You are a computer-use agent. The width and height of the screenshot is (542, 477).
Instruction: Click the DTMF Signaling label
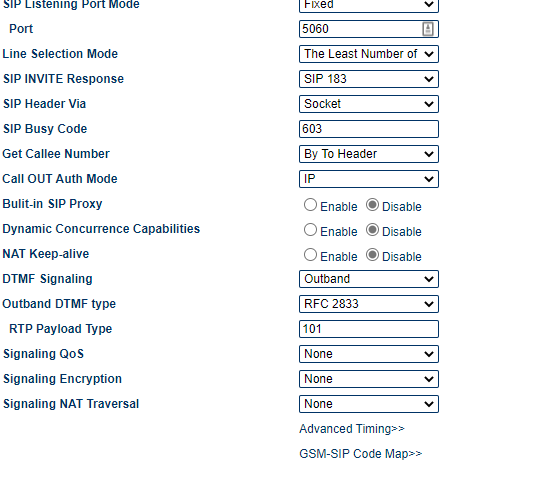(x=47, y=279)
